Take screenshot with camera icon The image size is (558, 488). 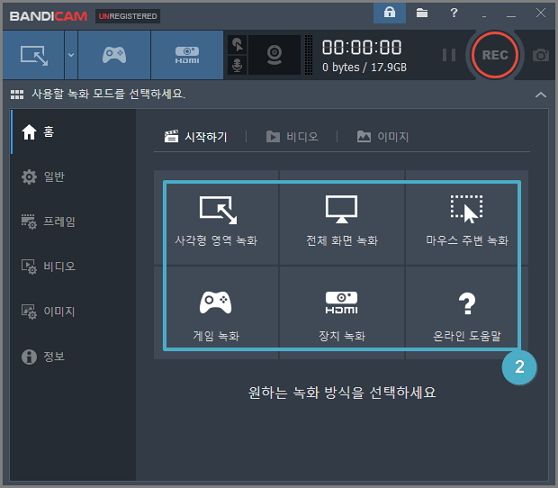540,55
